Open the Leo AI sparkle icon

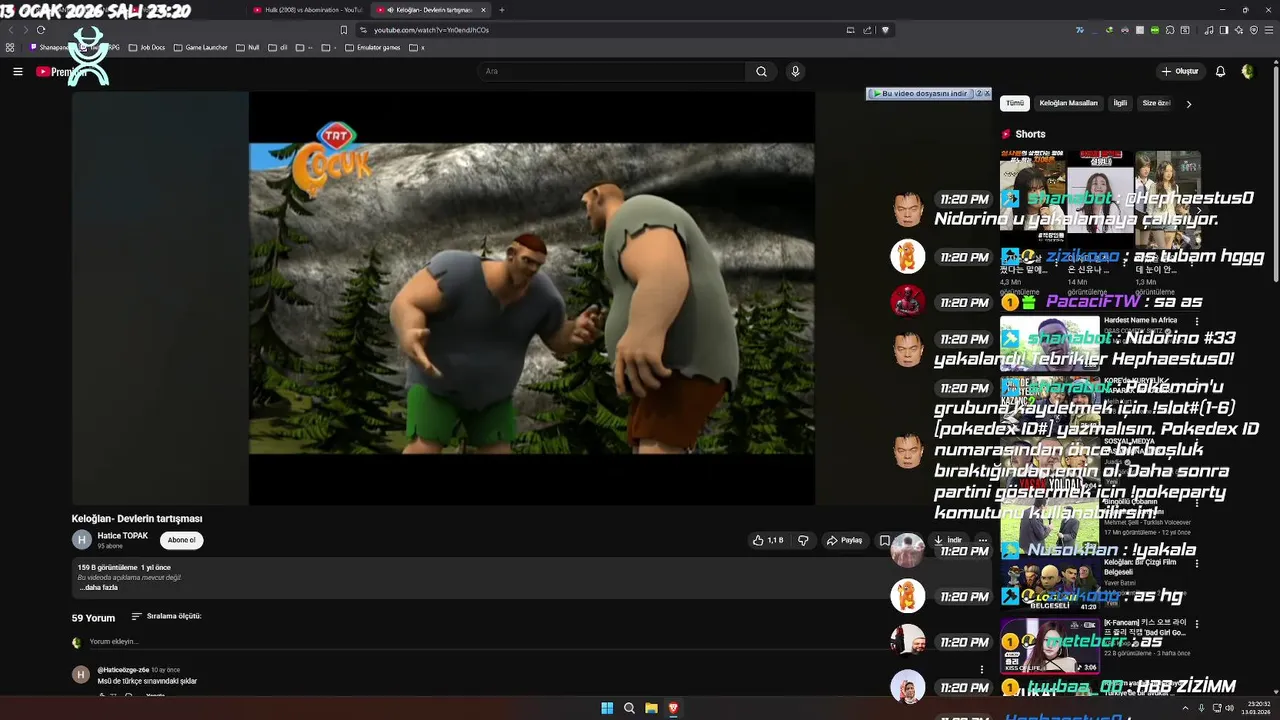[1239, 30]
